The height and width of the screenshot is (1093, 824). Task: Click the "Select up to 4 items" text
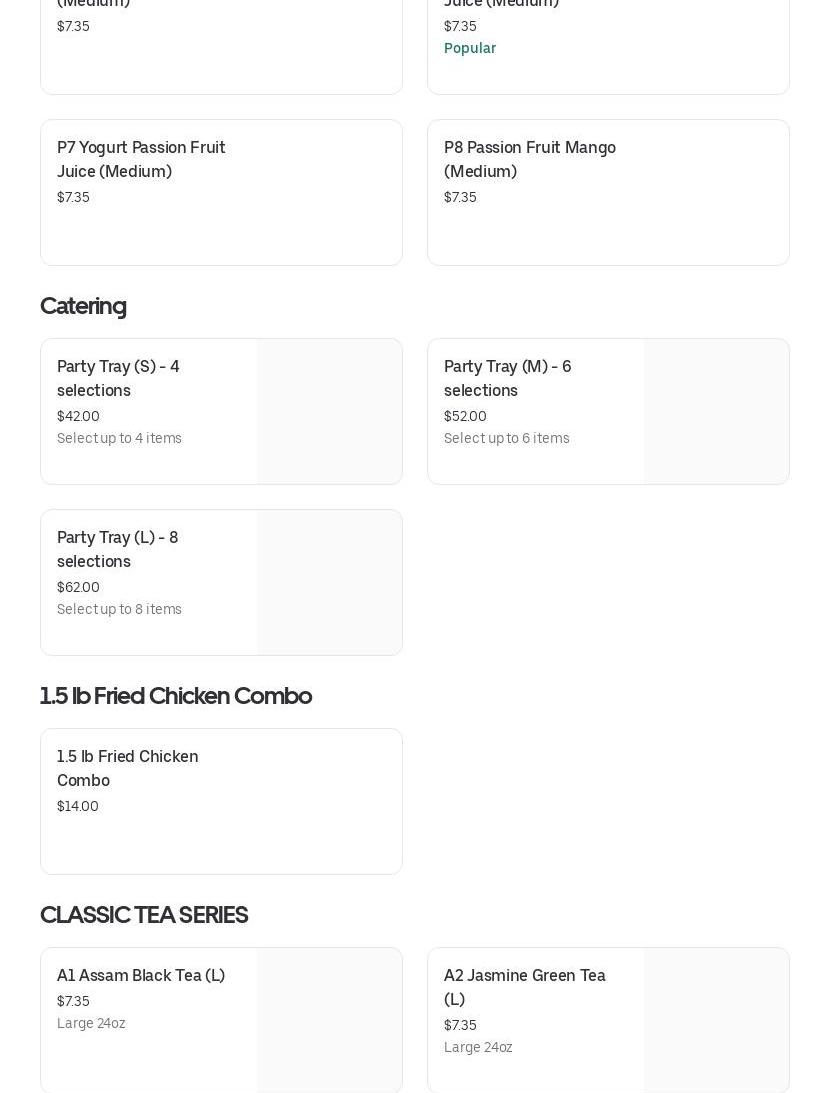(119, 438)
